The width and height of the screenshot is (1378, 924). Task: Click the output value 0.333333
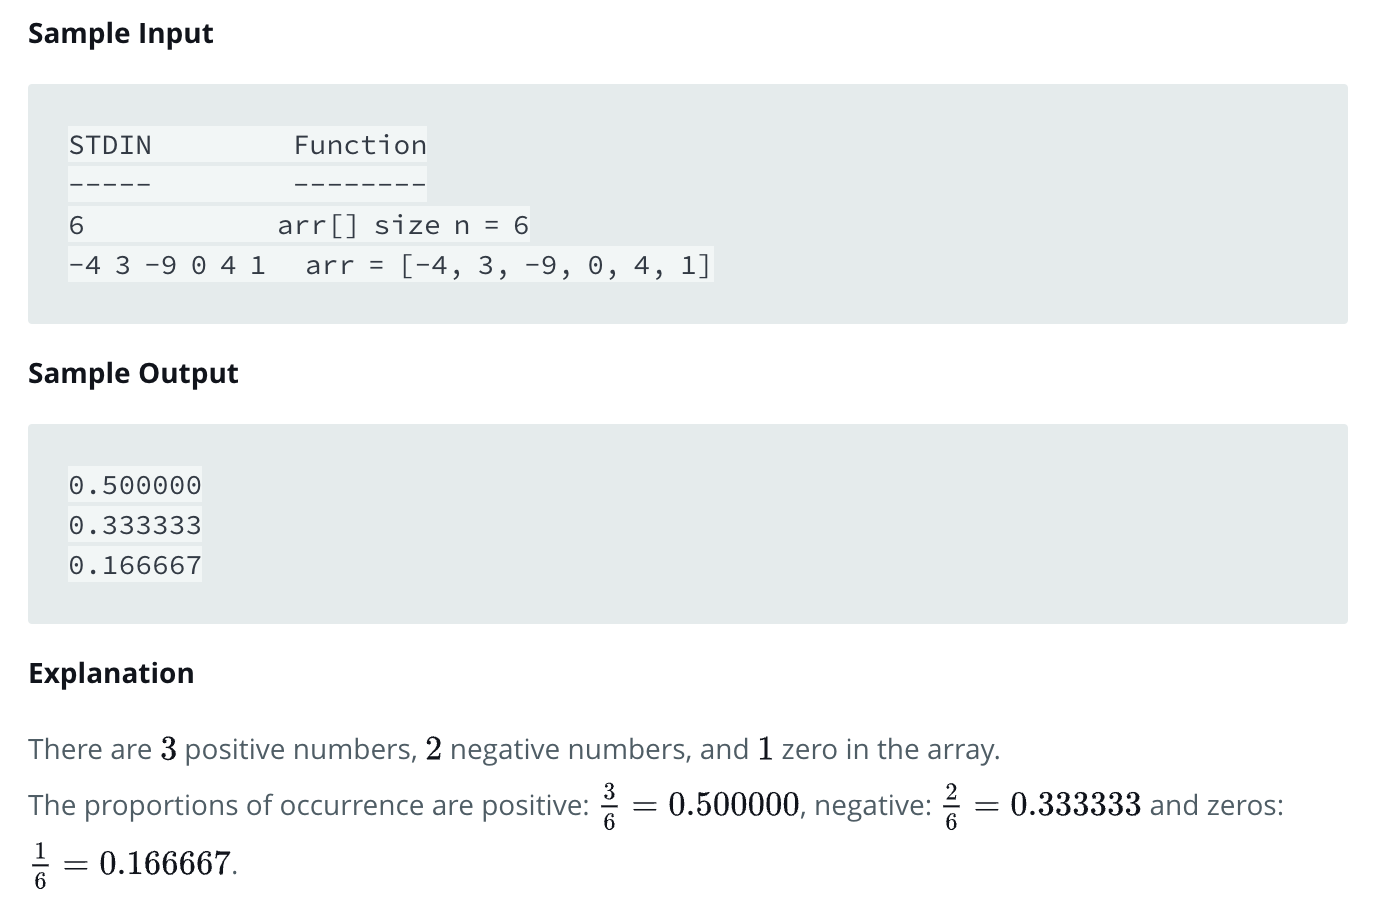pos(135,526)
